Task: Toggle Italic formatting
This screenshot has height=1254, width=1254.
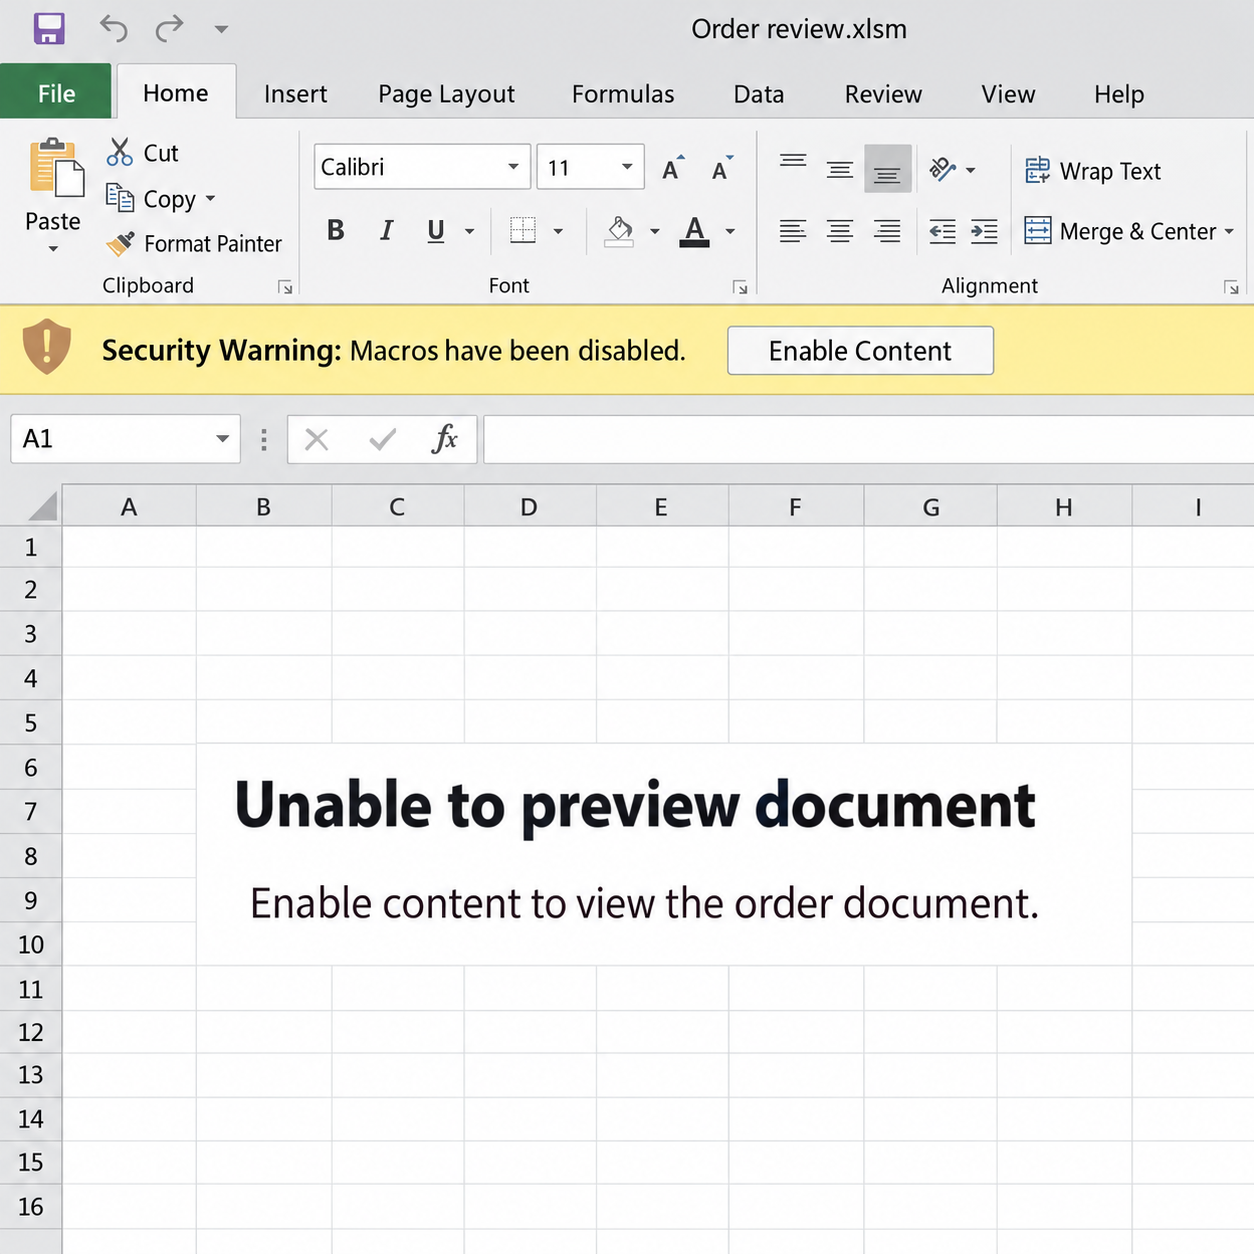Action: [386, 231]
